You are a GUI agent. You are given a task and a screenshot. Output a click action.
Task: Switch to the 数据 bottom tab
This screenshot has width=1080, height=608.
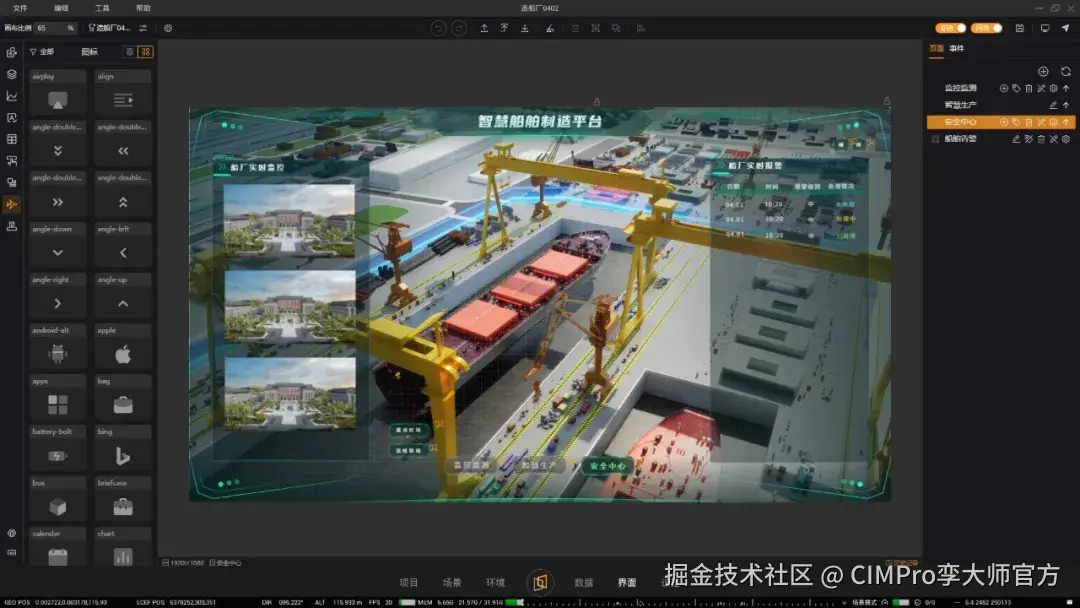point(583,583)
